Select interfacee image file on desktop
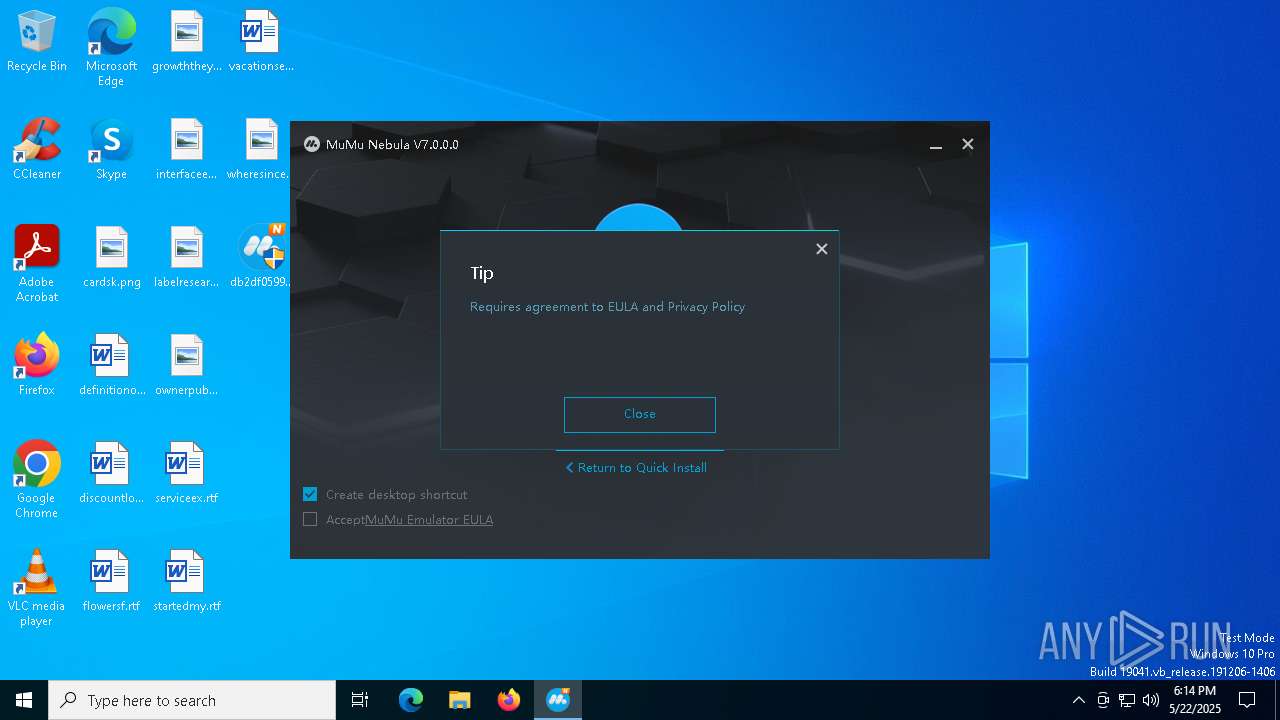Viewport: 1280px width, 720px height. tap(187, 150)
